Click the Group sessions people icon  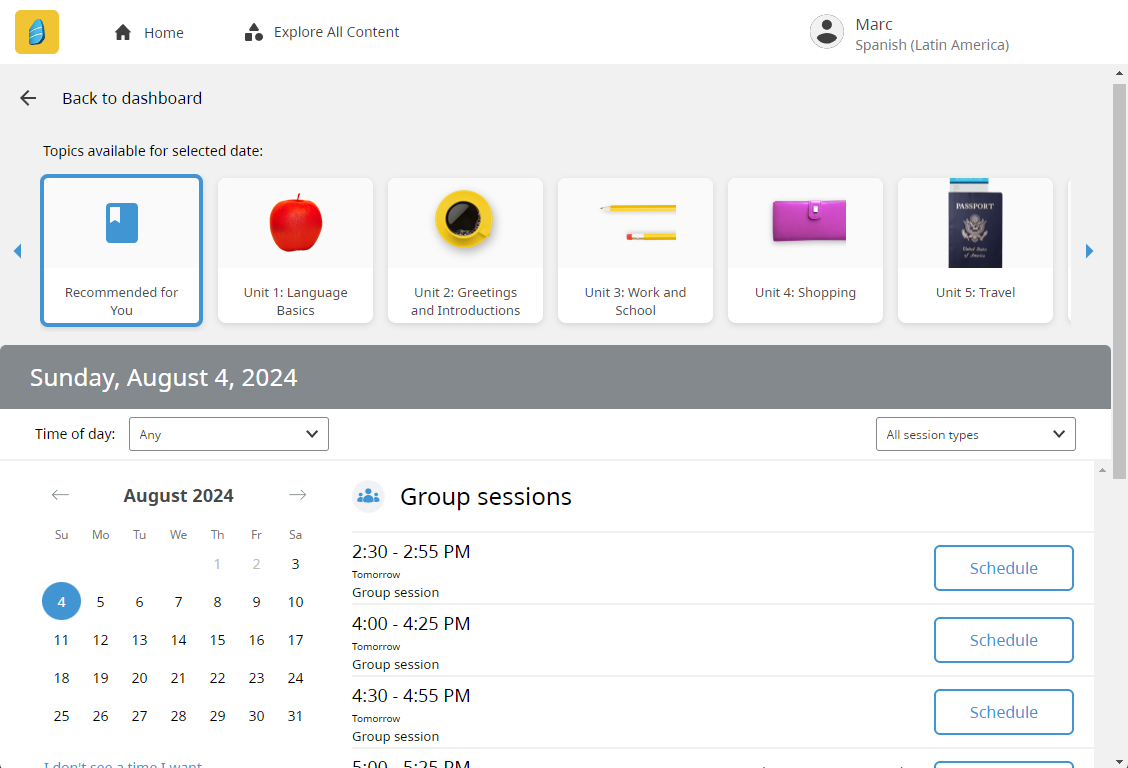pos(368,496)
